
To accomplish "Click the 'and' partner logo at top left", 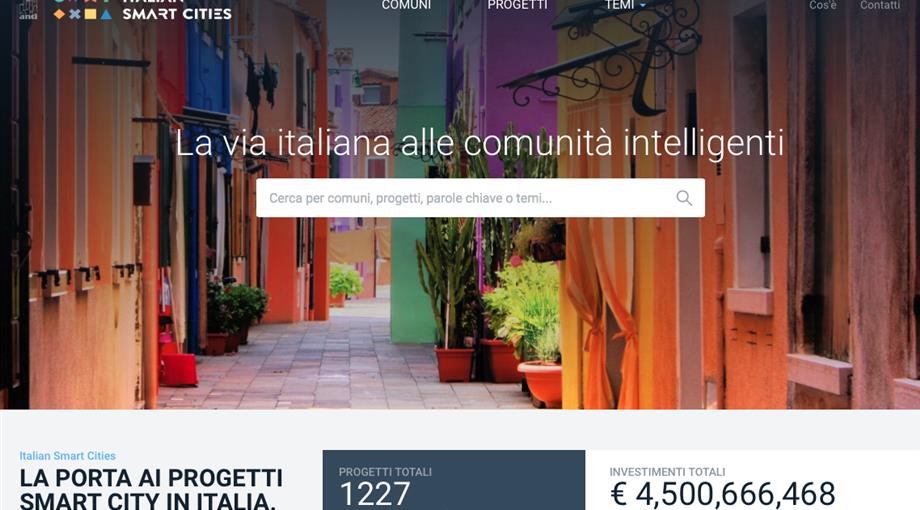I will pos(28,10).
